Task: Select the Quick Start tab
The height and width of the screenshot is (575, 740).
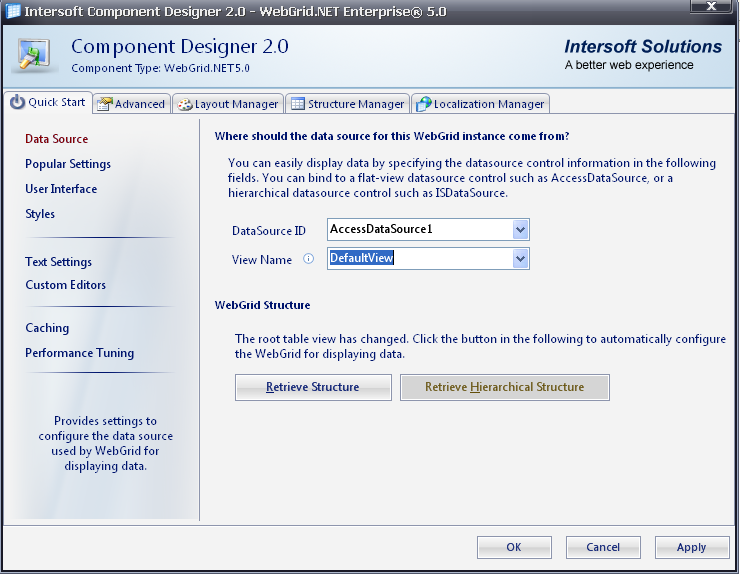Action: coord(48,102)
